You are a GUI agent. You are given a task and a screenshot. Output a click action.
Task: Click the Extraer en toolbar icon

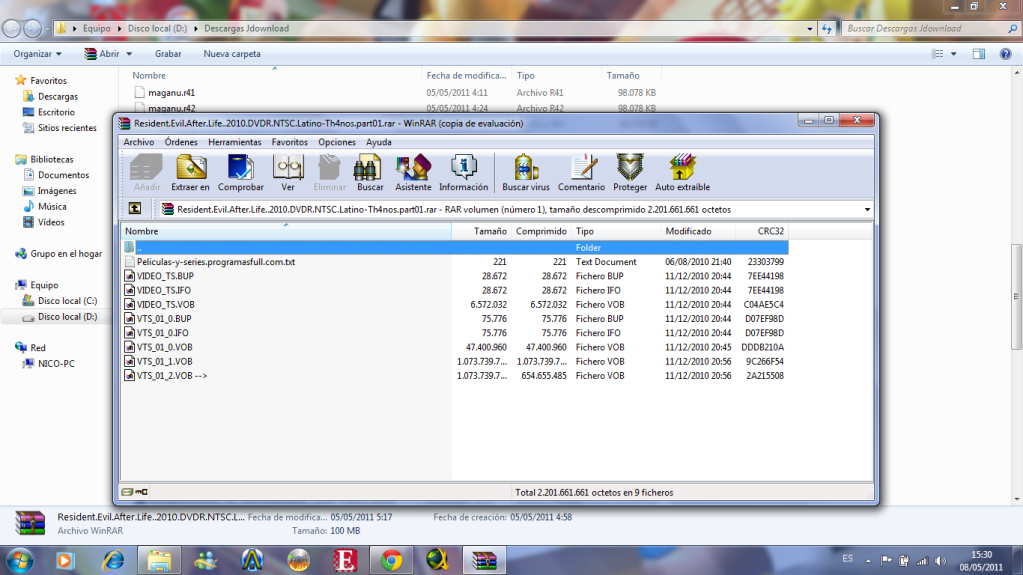click(x=191, y=172)
